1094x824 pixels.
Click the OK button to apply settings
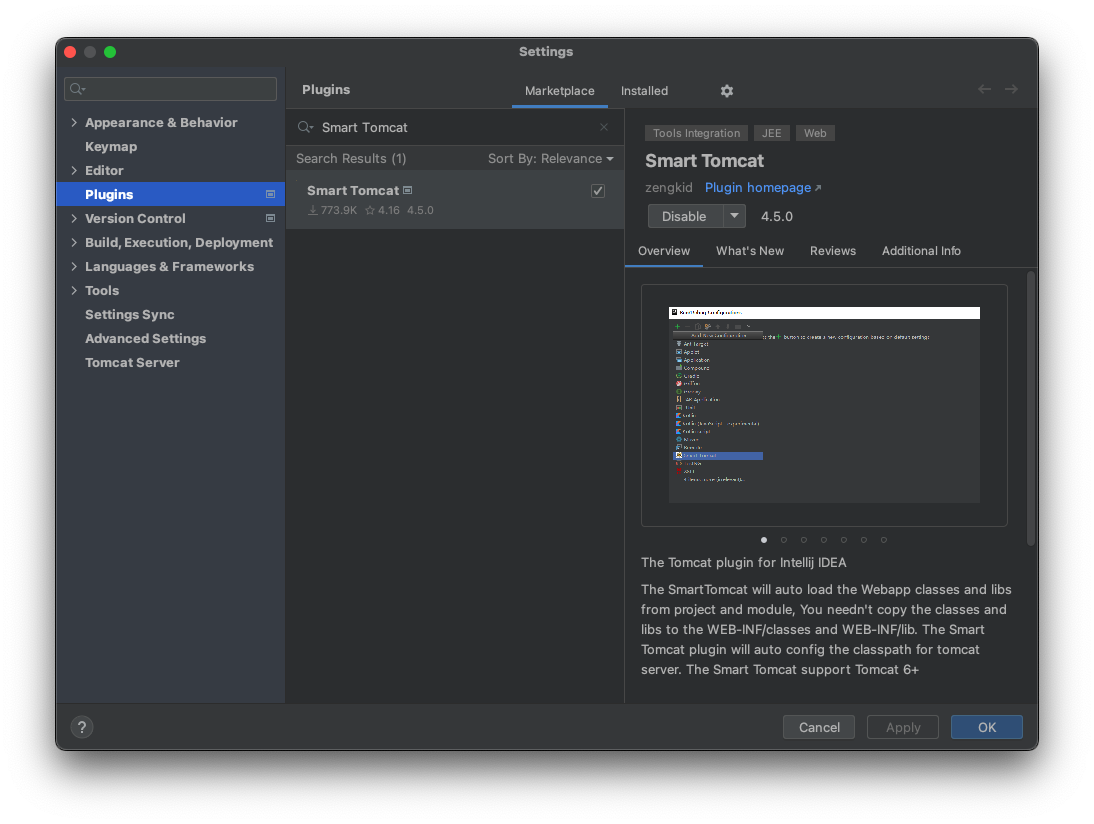coord(986,727)
